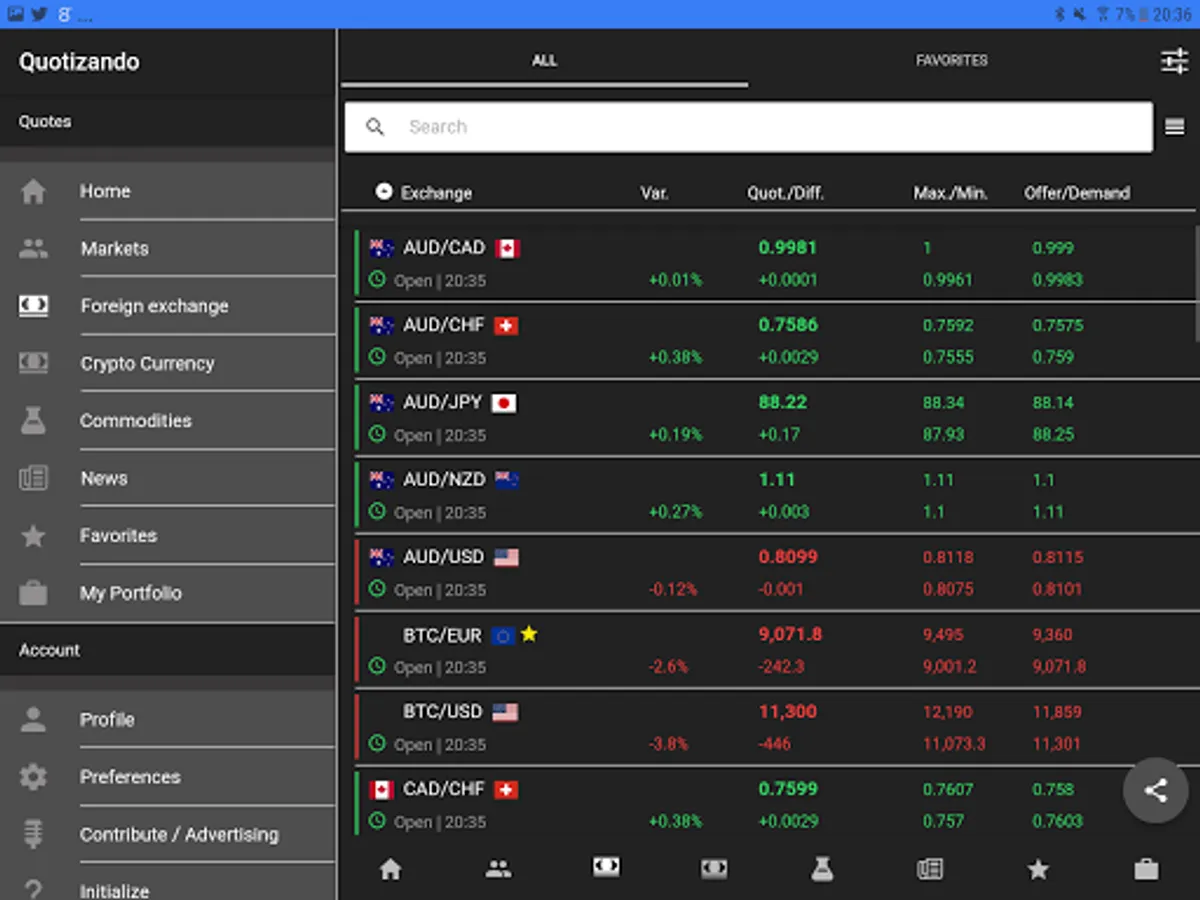The image size is (1200, 900).
Task: Click the Contribute / Advertising icon
Action: pos(33,834)
